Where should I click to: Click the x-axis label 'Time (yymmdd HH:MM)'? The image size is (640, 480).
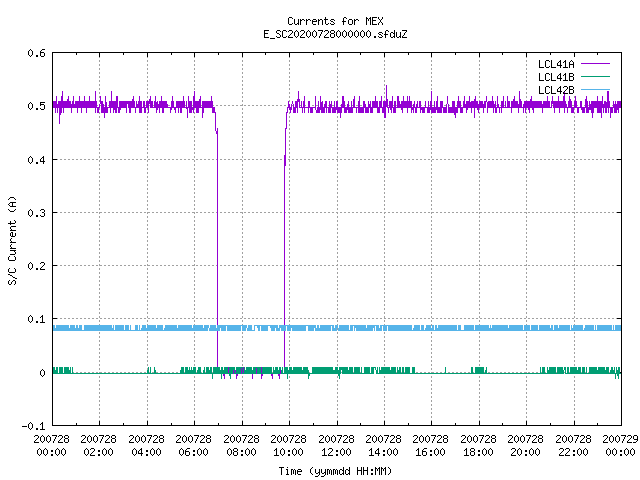pos(335,471)
